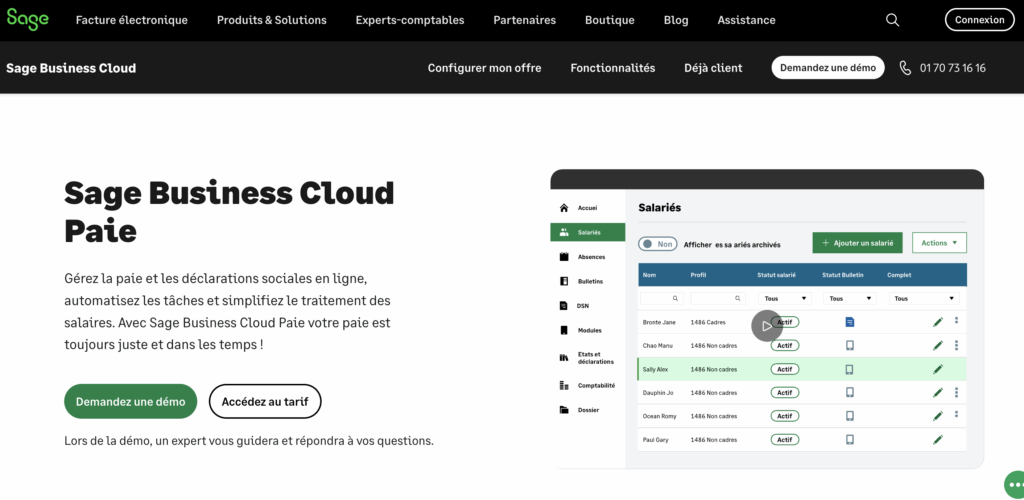Click the Comptabilité icon in sidebar

click(564, 386)
